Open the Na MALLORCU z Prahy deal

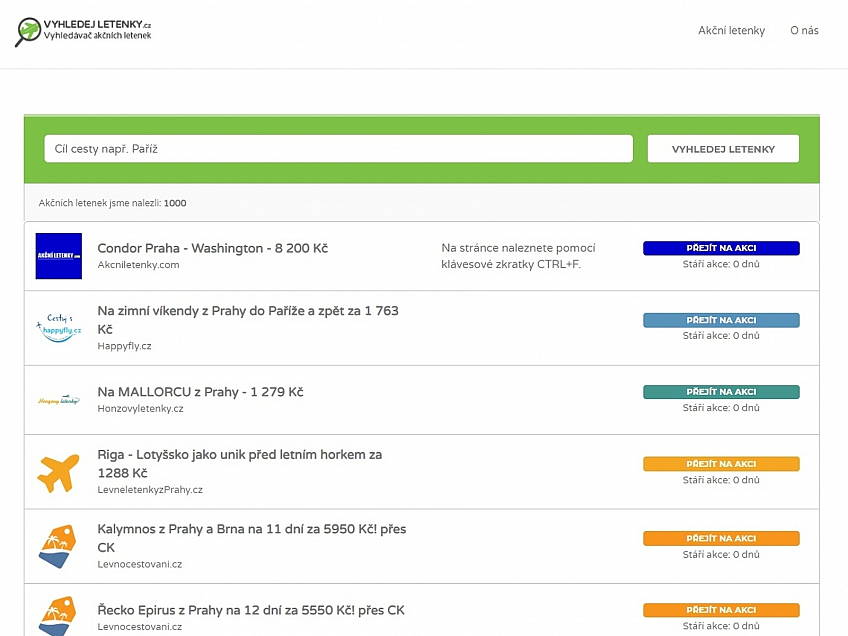[200, 392]
